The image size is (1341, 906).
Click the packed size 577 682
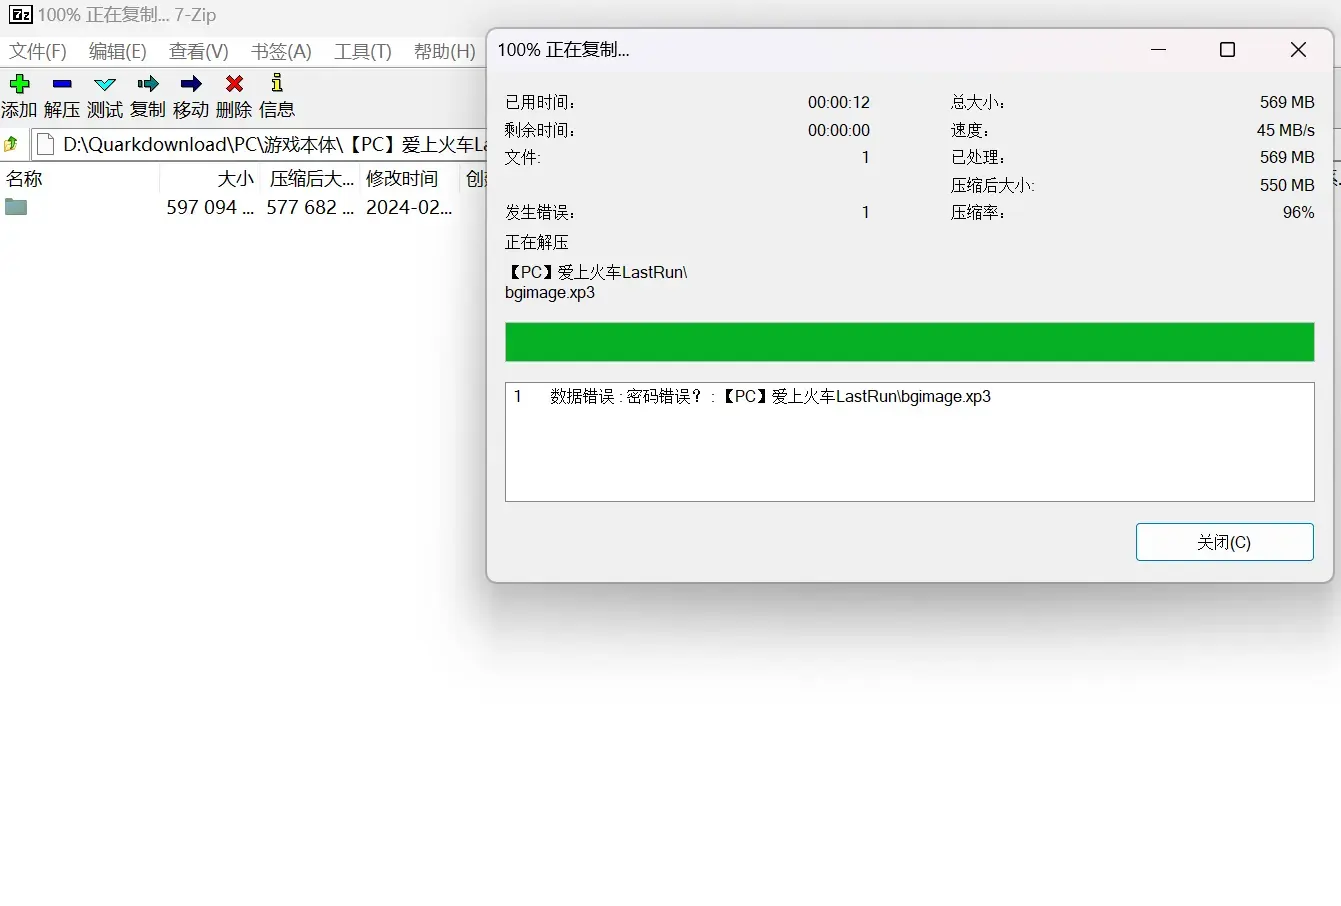point(309,207)
